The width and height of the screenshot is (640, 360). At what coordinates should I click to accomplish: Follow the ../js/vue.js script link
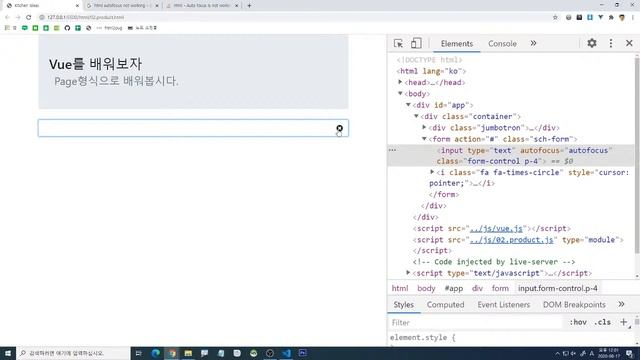(496, 229)
